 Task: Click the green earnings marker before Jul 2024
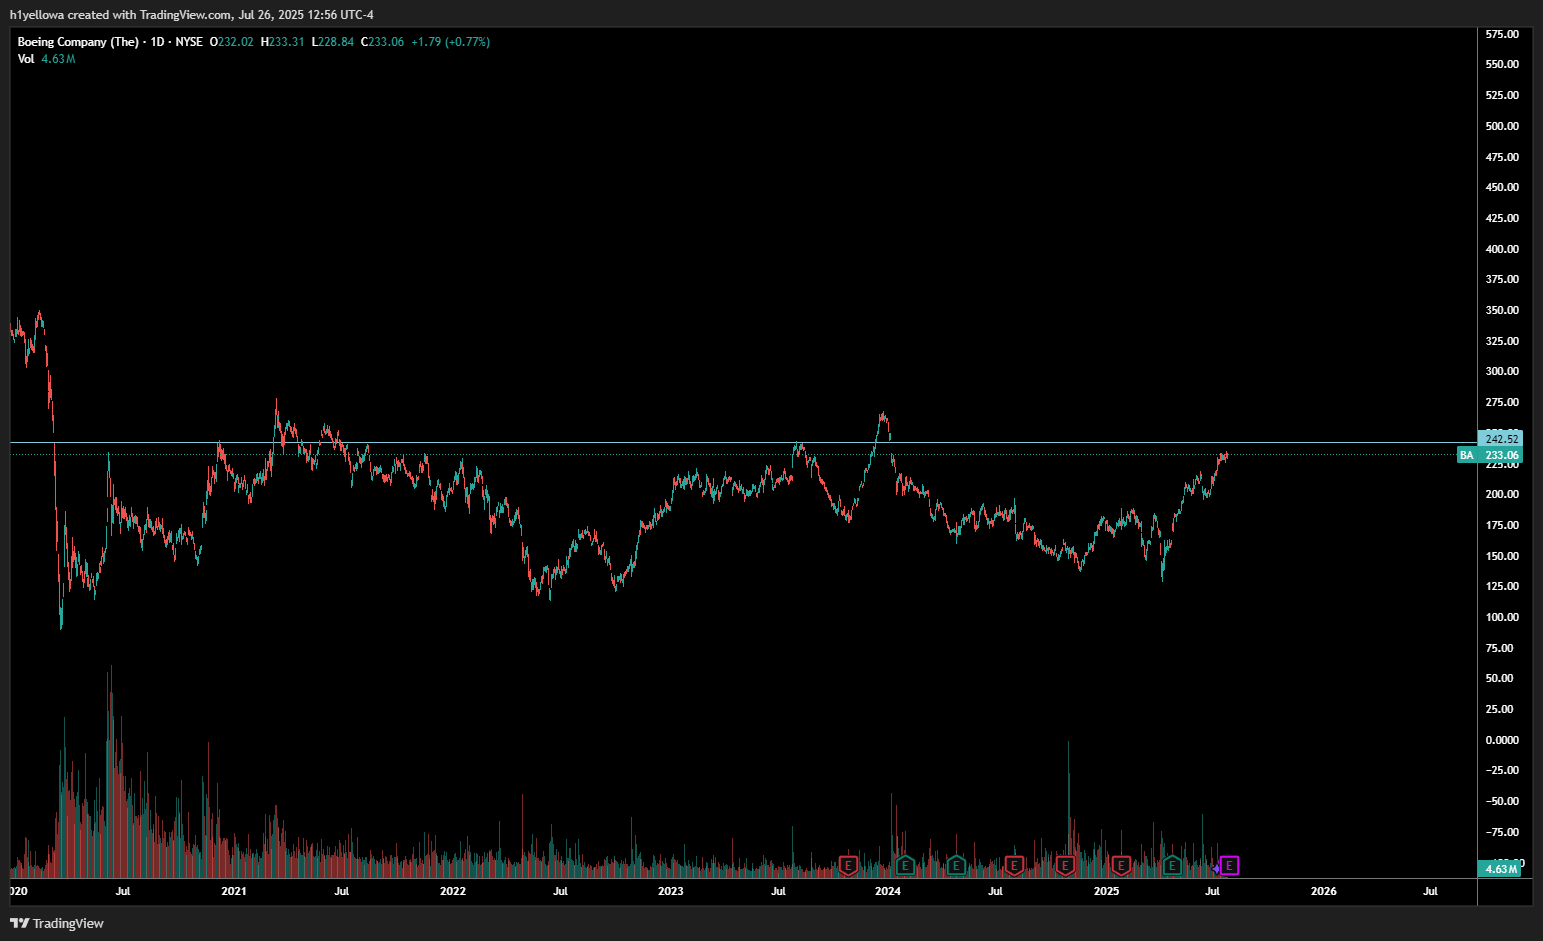(x=956, y=865)
